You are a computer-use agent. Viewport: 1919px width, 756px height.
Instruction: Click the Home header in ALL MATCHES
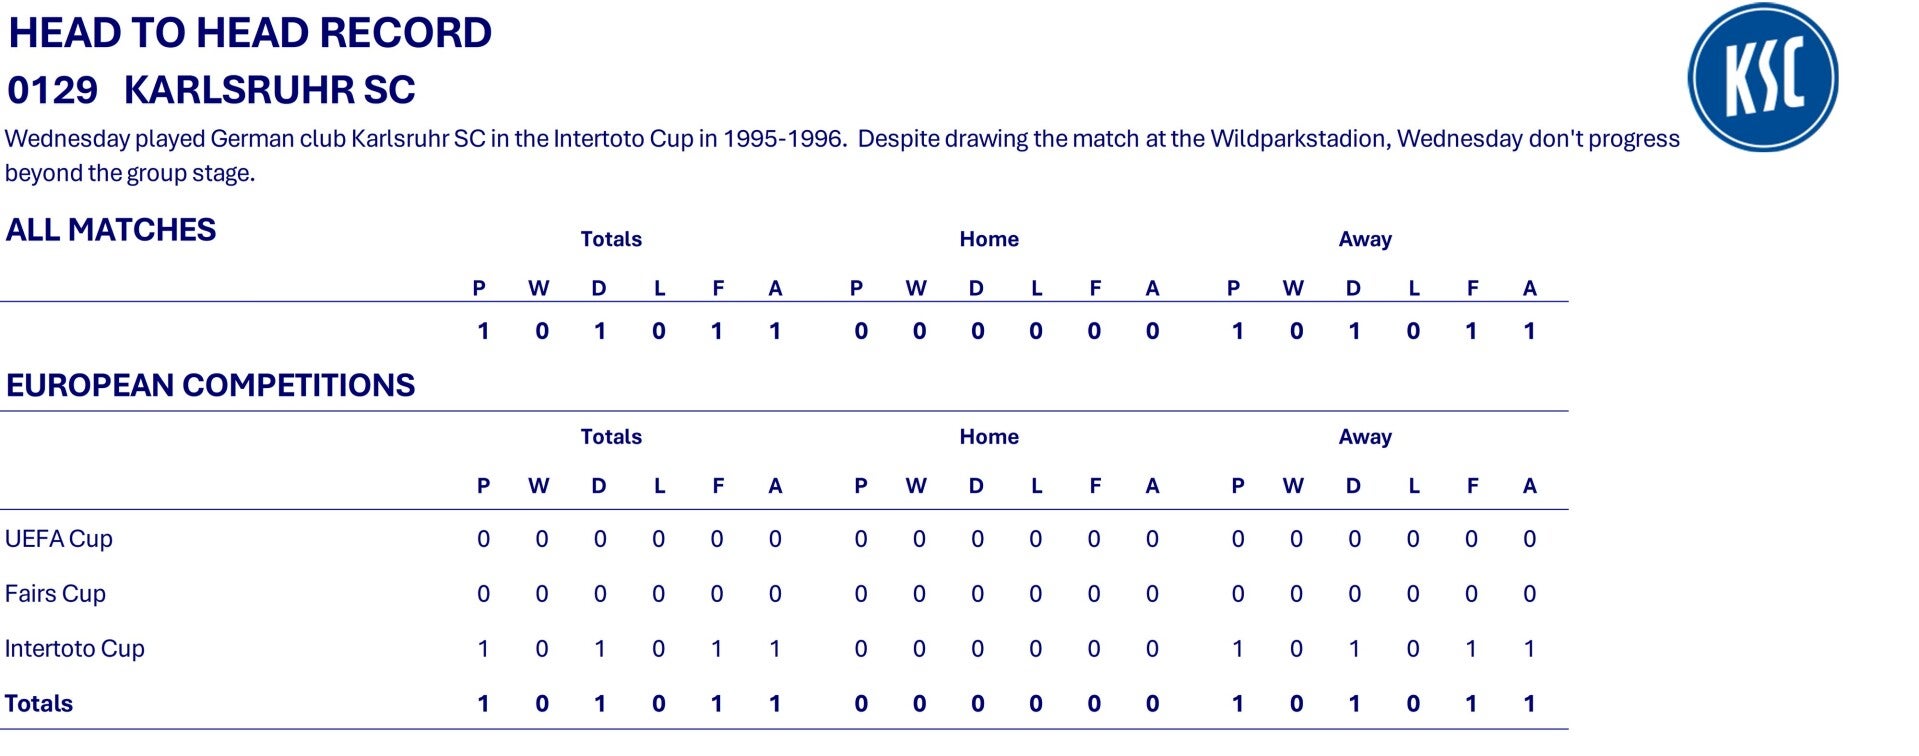click(x=989, y=239)
